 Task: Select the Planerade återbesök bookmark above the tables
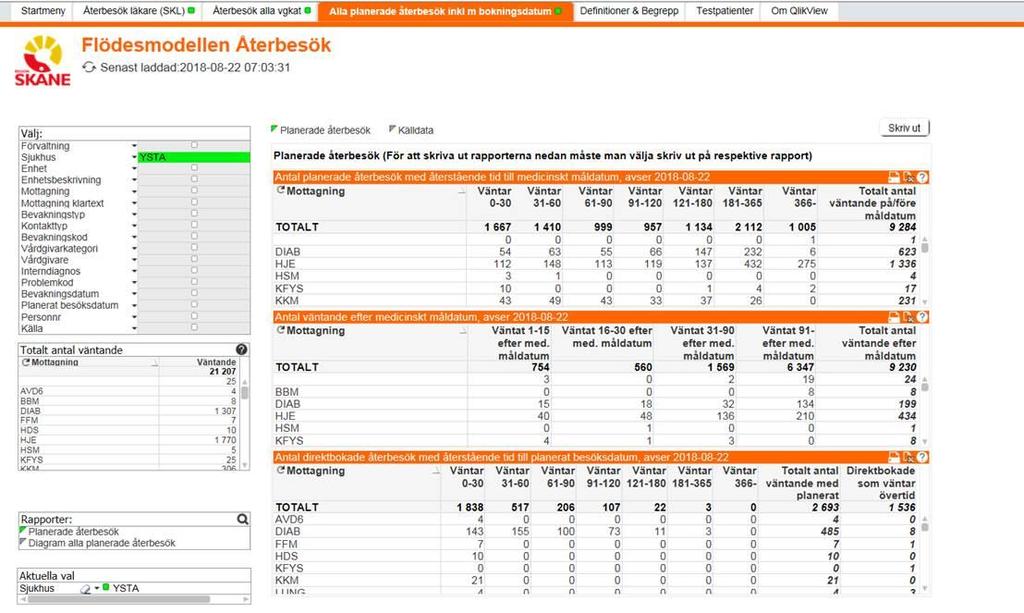(x=325, y=130)
